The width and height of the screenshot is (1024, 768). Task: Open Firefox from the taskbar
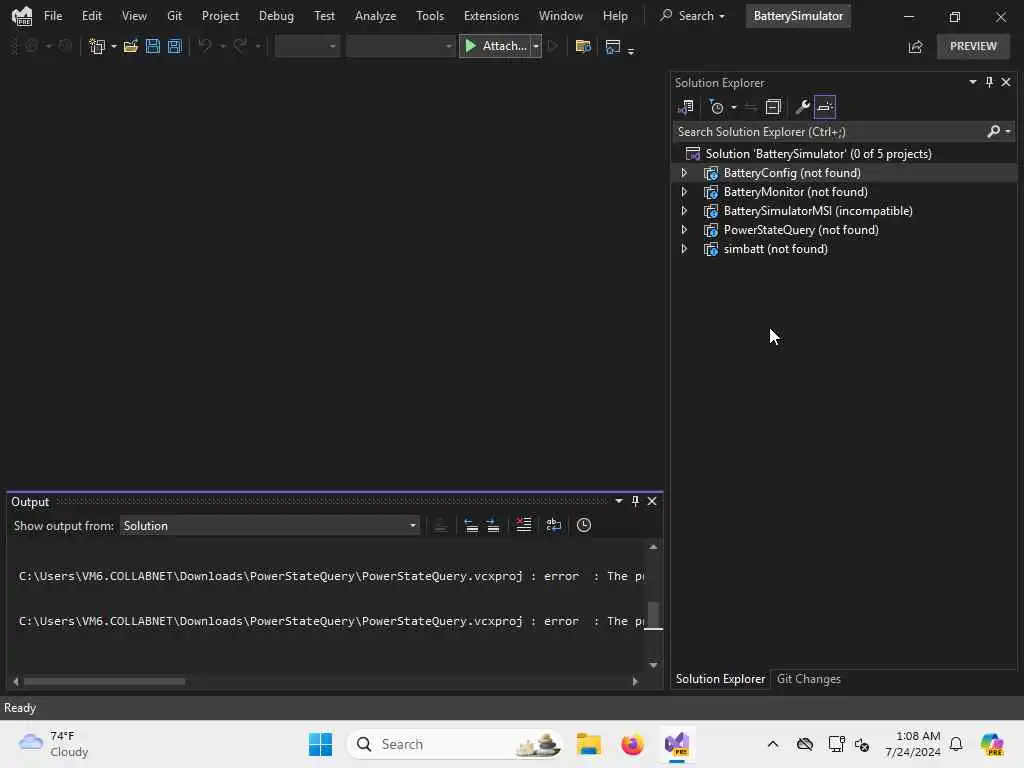click(x=632, y=744)
